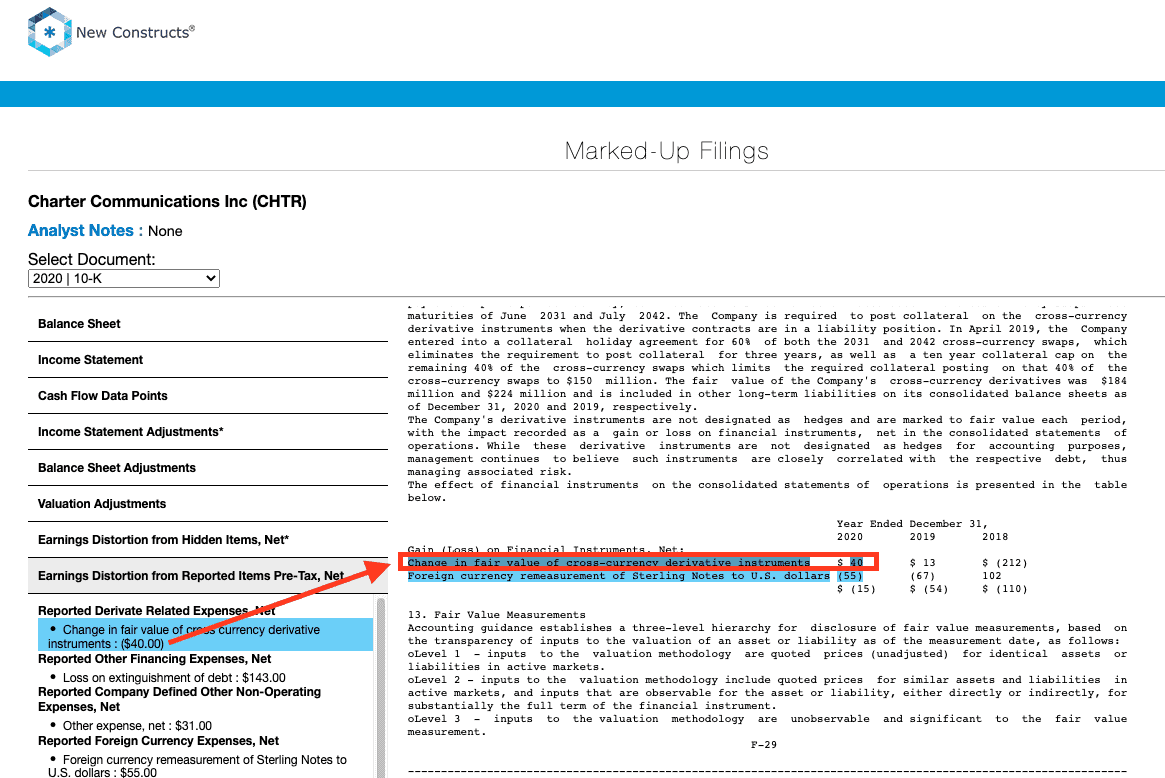Click the $ (110) total in 2018 column

tap(1005, 589)
